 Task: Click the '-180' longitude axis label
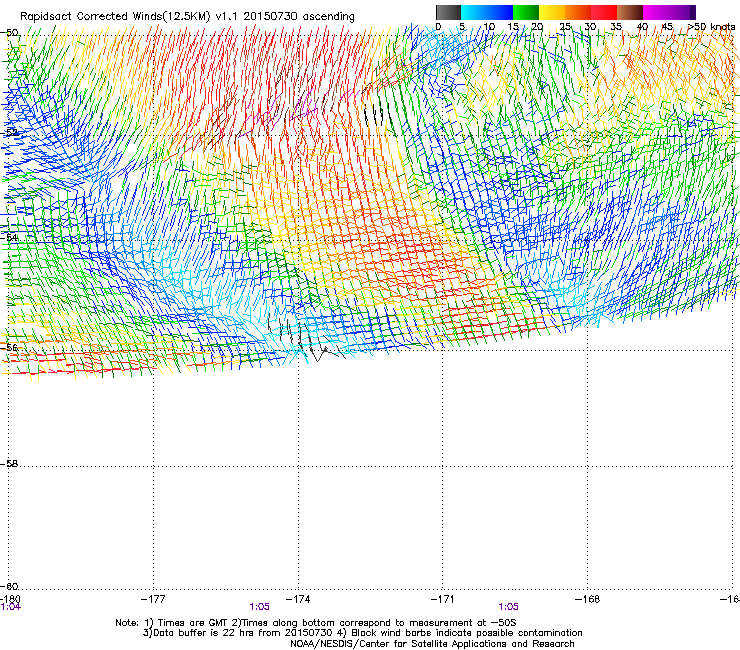click(10, 599)
